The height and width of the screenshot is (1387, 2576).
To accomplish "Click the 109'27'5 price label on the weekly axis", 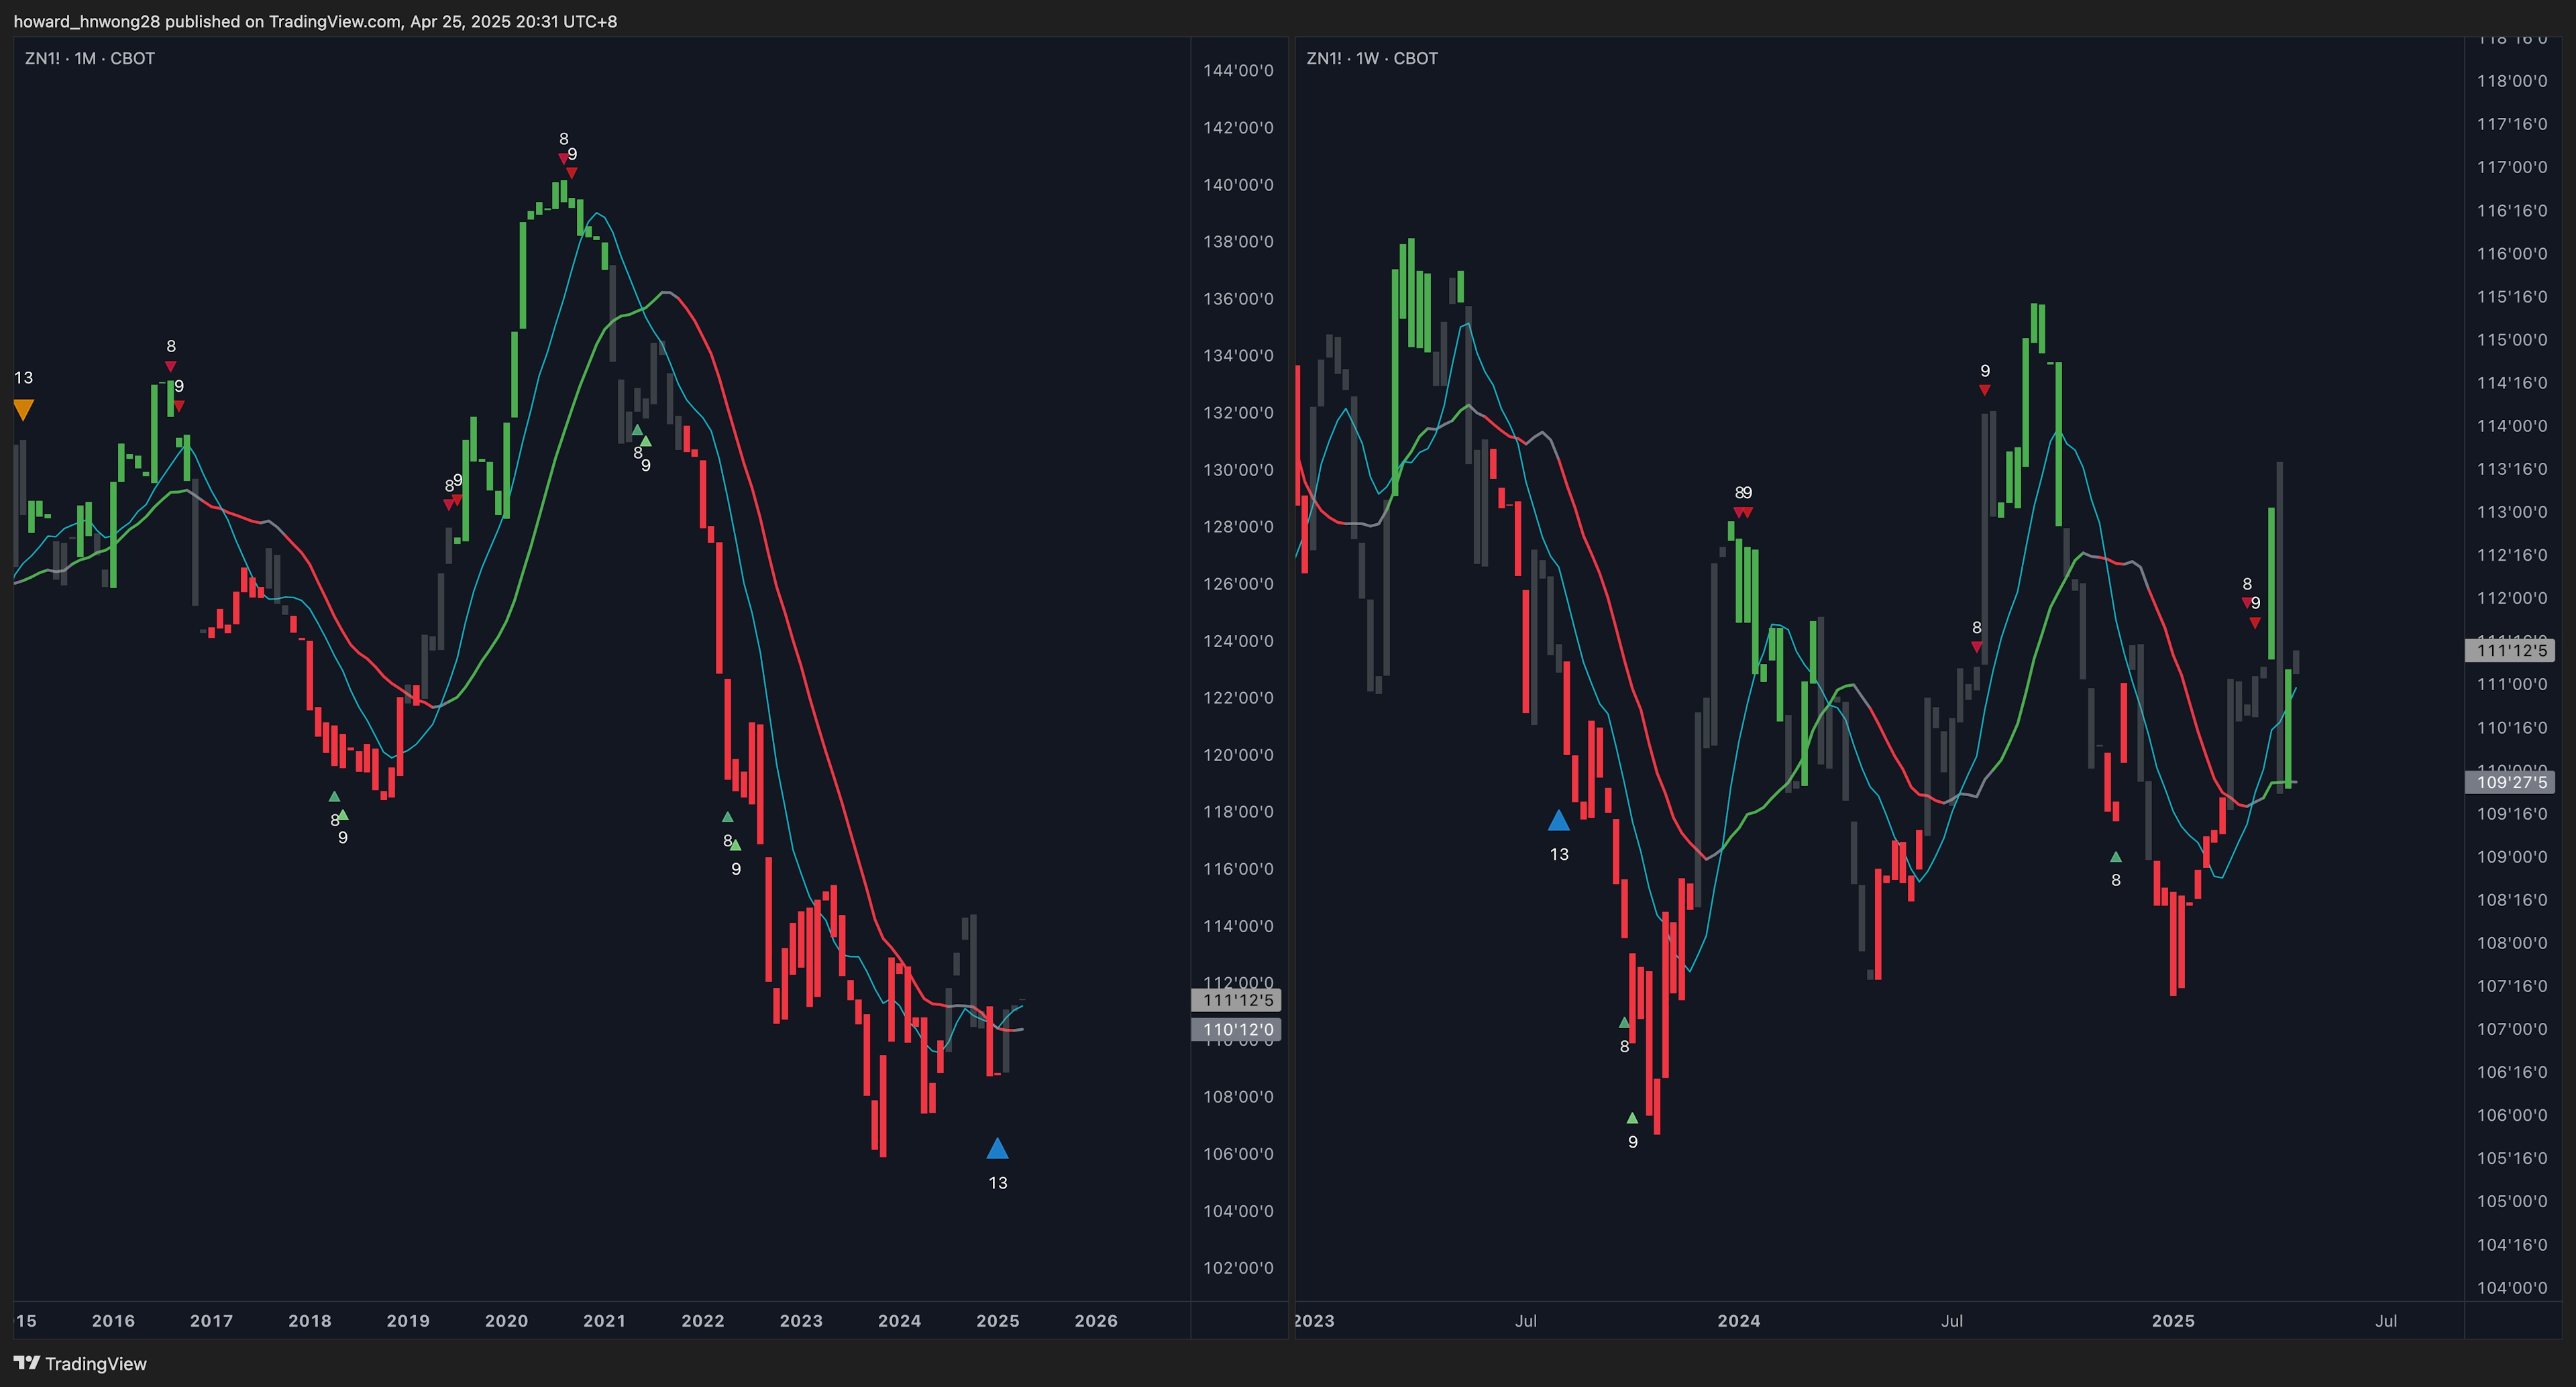I will click(x=2511, y=782).
